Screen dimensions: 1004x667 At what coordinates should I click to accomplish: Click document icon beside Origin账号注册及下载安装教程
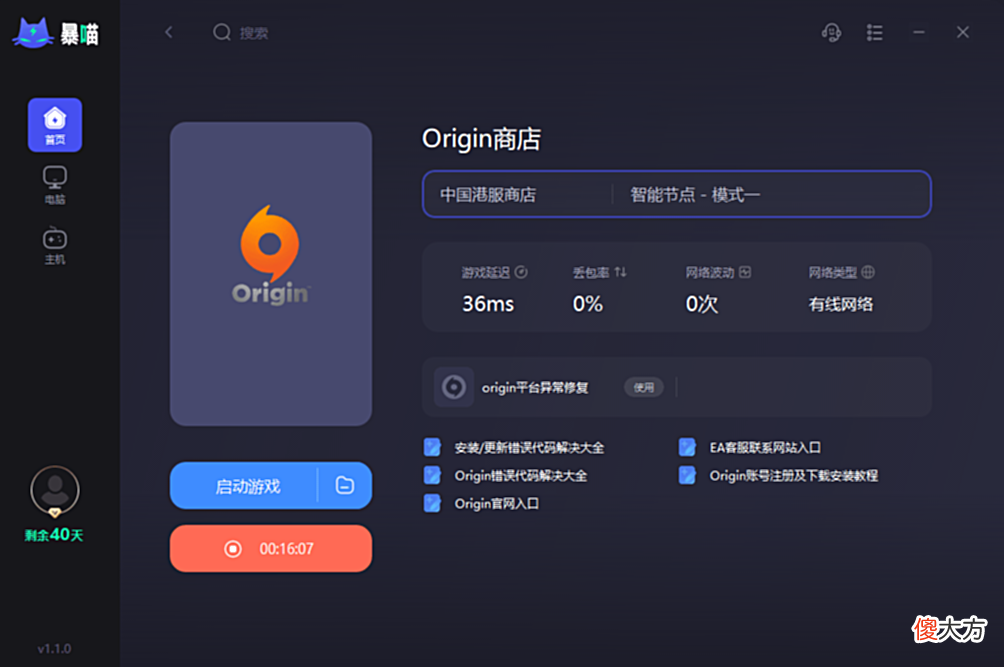tap(687, 475)
